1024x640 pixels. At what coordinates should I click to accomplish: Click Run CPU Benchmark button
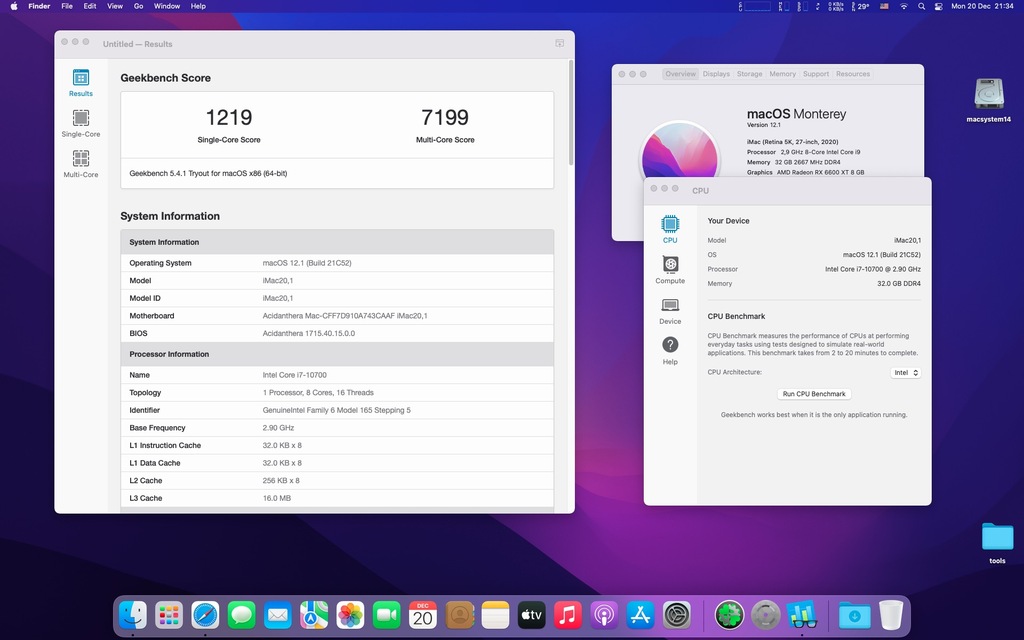tap(814, 394)
